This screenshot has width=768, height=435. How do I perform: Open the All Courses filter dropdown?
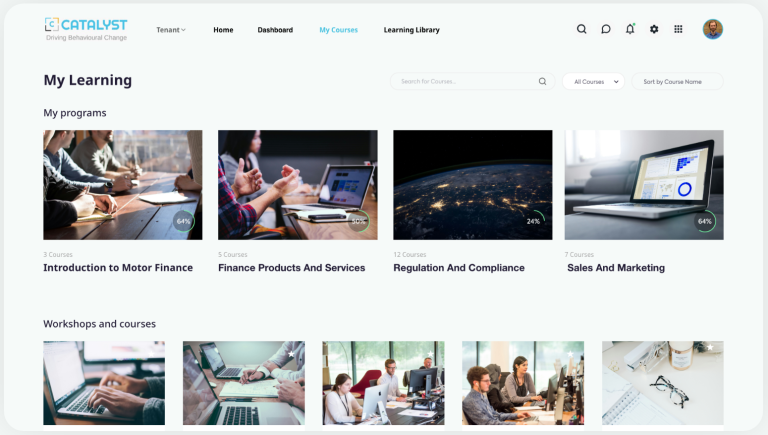pyautogui.click(x=594, y=81)
